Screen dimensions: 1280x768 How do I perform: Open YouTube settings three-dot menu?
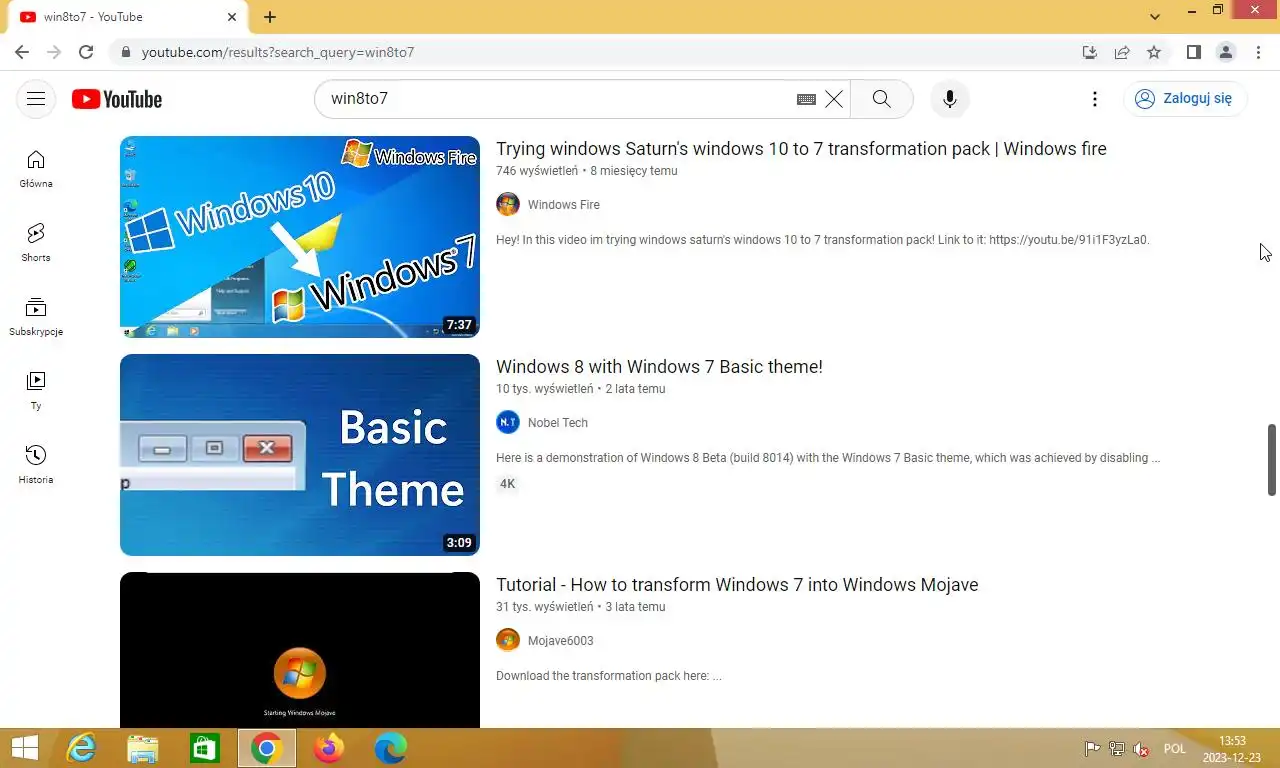(1095, 99)
